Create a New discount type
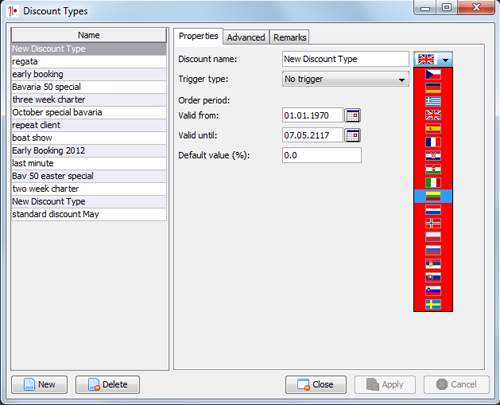500x405 pixels. pyautogui.click(x=40, y=385)
